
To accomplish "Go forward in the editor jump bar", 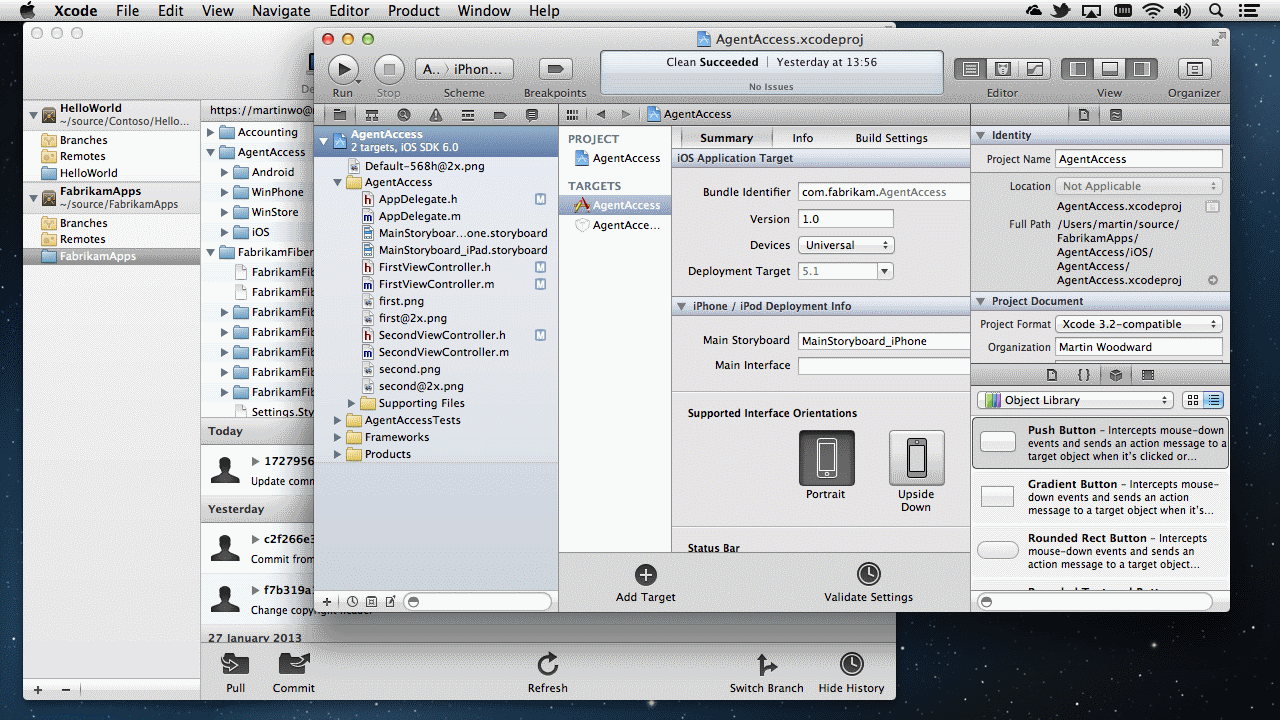I will pos(626,115).
